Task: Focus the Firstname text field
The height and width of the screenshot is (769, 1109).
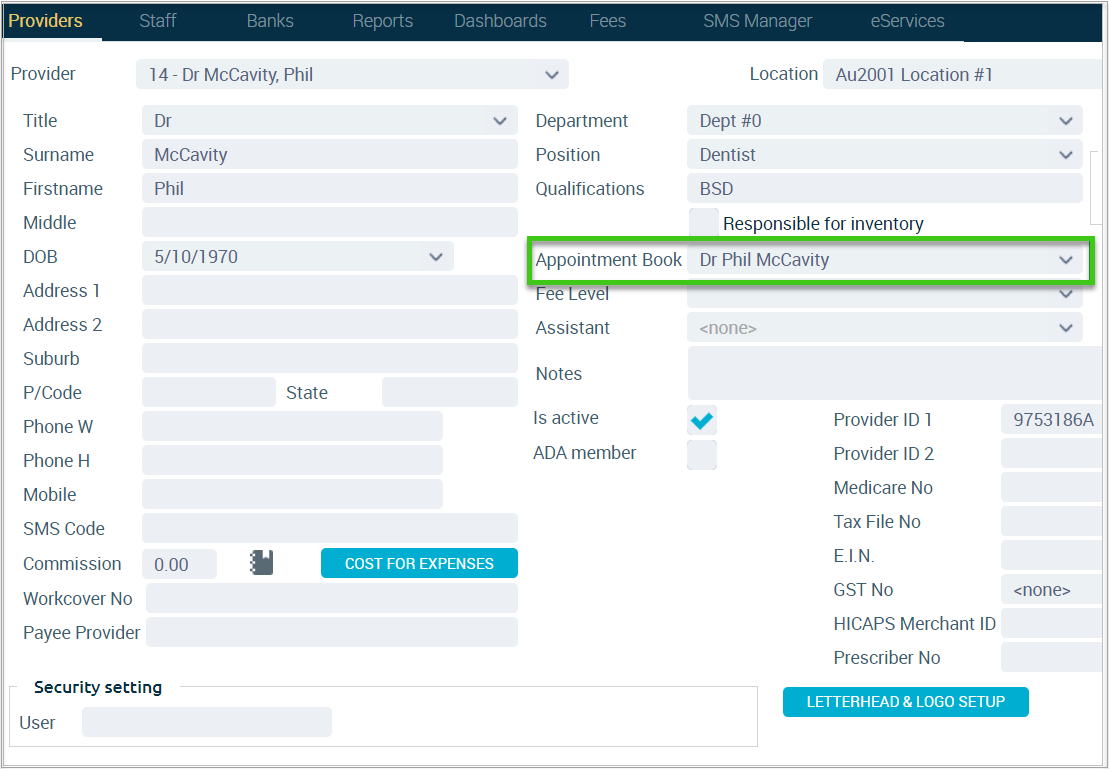Action: point(330,188)
